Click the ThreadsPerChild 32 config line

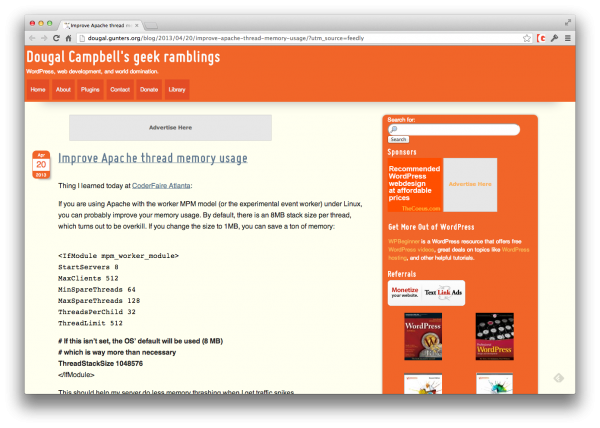tap(97, 312)
